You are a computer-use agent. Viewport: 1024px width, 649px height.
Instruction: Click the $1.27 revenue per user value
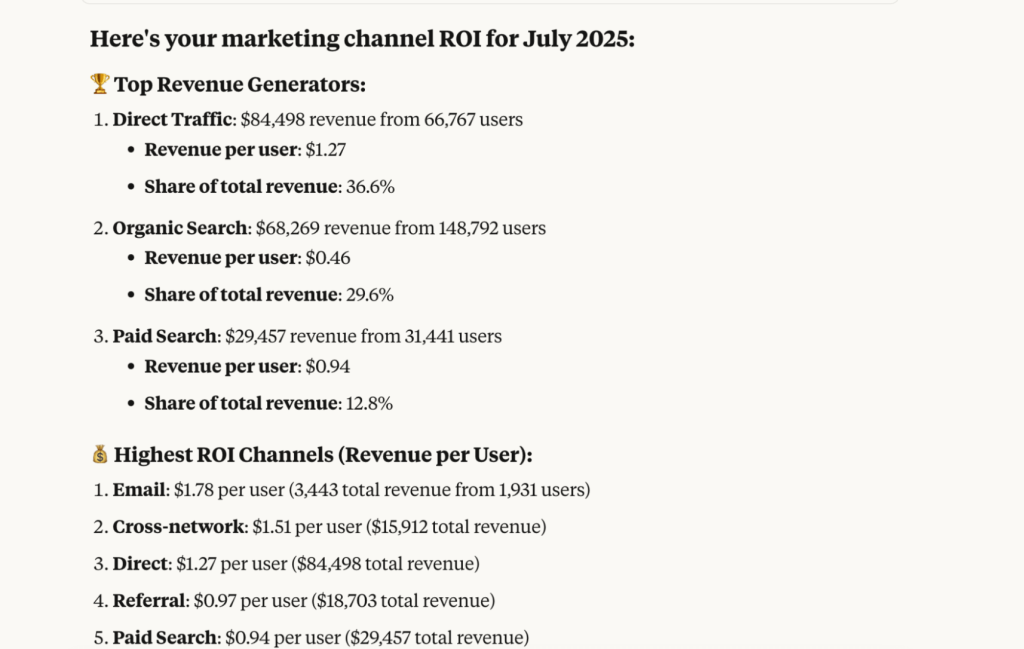click(x=326, y=150)
